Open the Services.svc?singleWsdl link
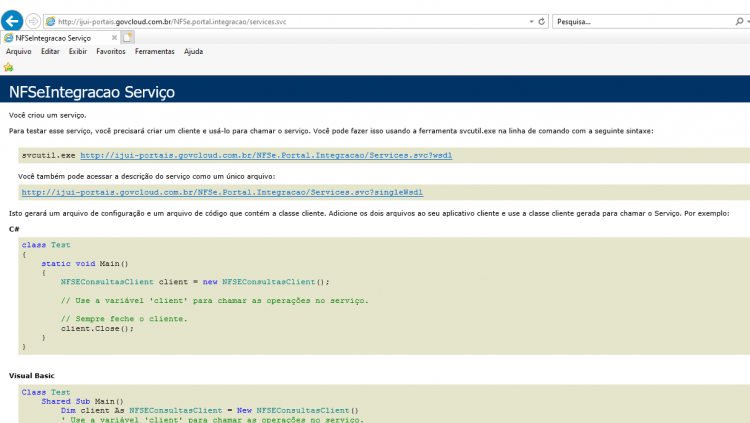The image size is (750, 423). pos(222,192)
